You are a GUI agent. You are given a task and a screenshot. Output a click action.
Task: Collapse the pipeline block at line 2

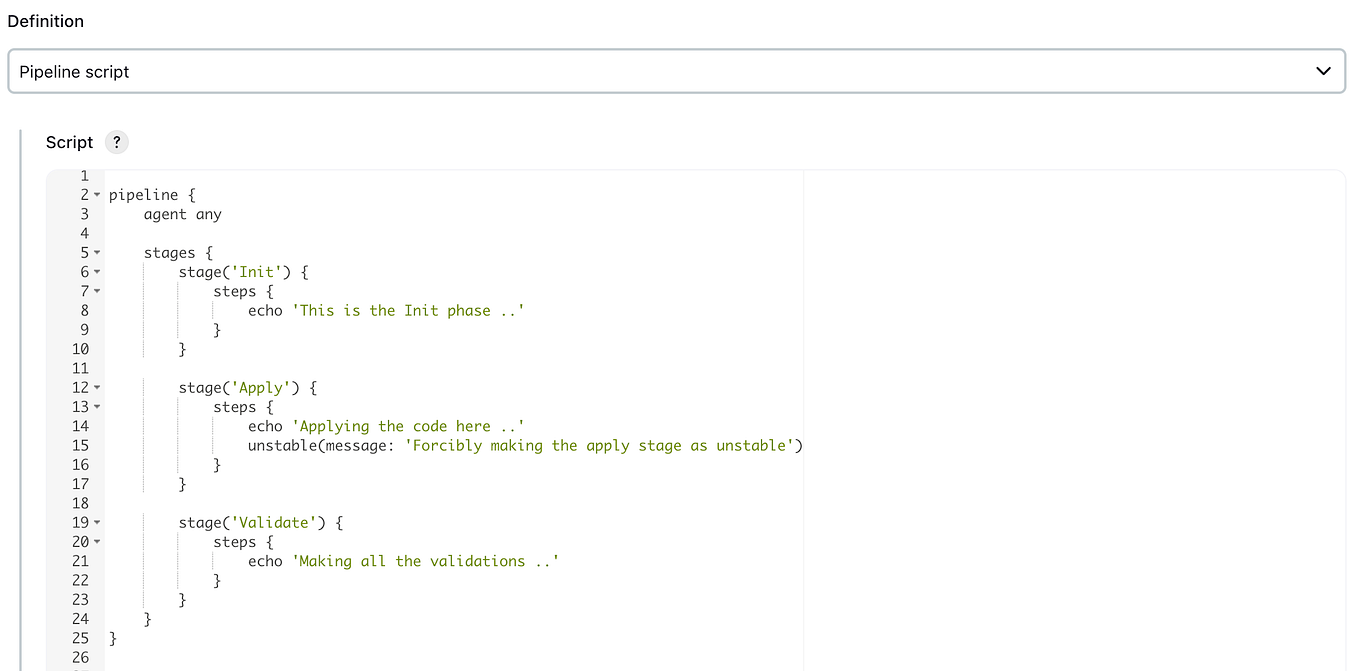[95, 194]
